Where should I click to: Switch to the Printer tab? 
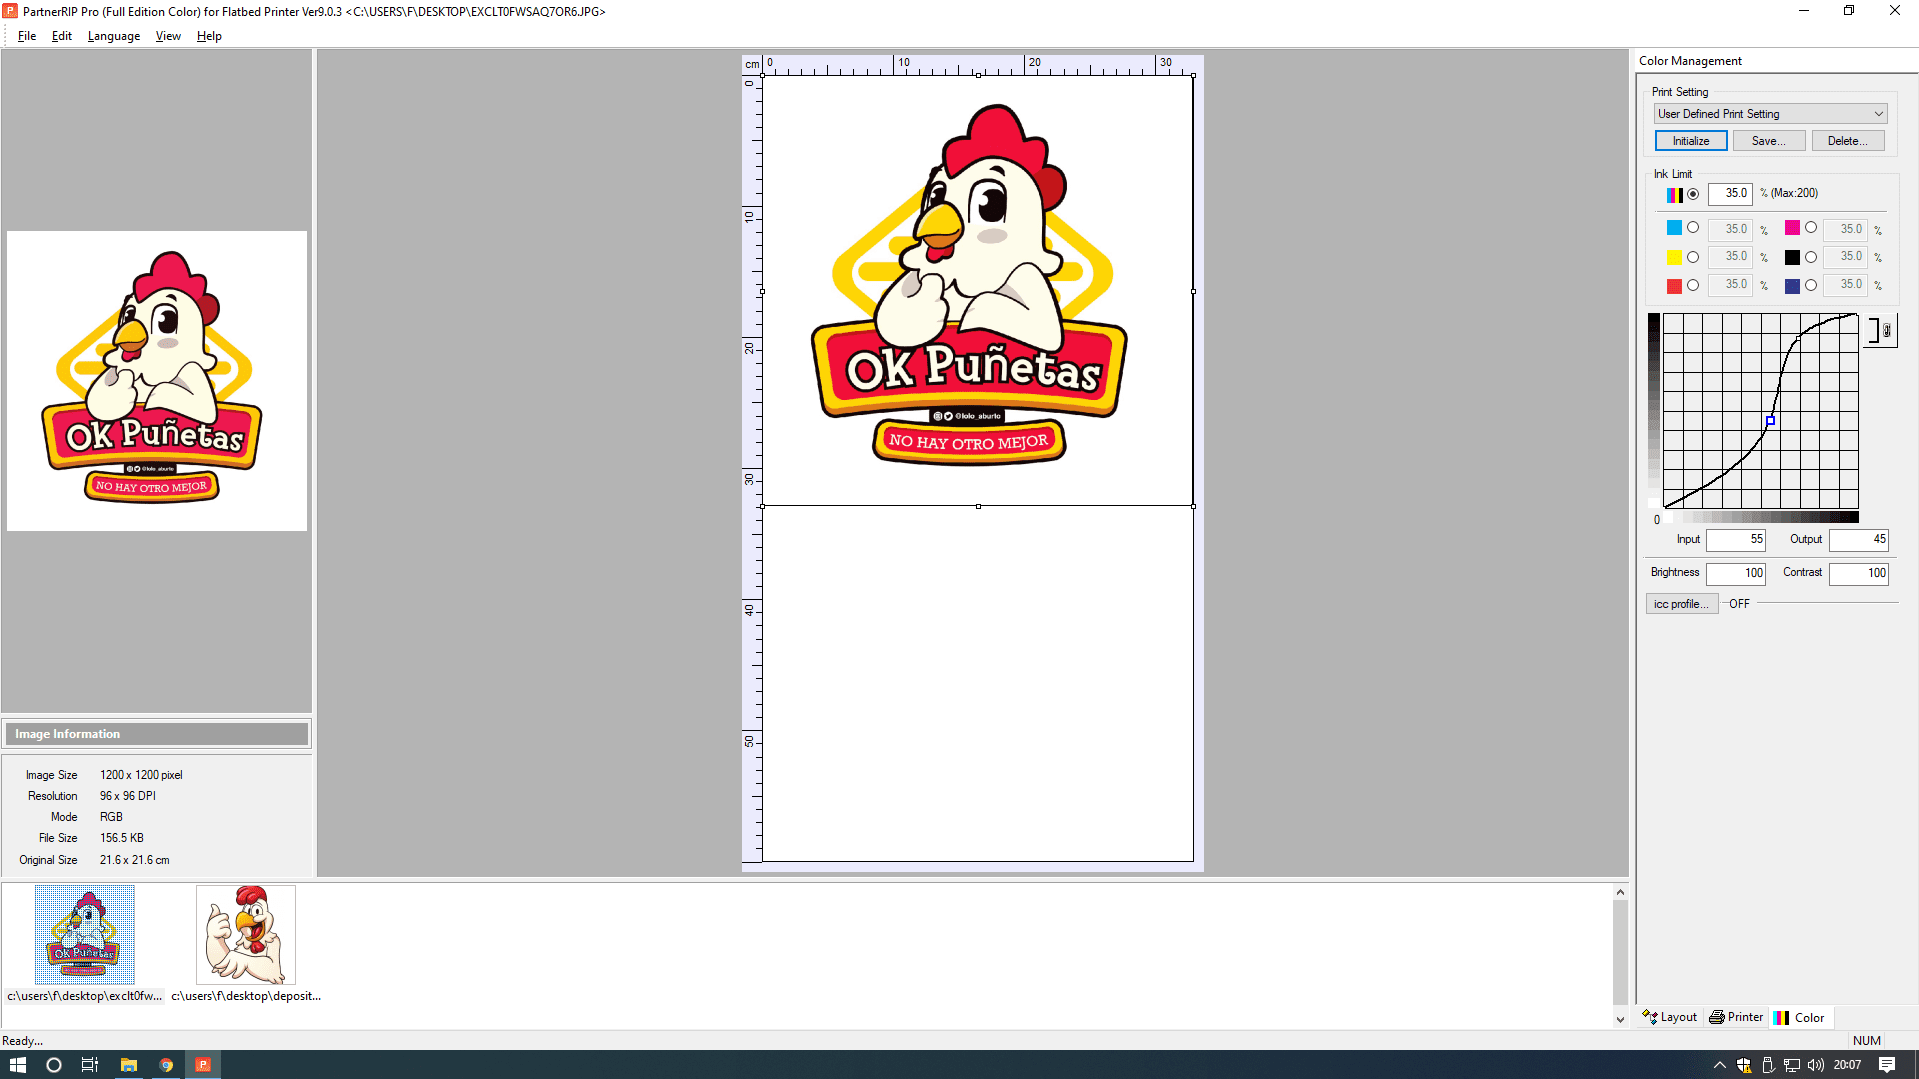point(1736,1017)
